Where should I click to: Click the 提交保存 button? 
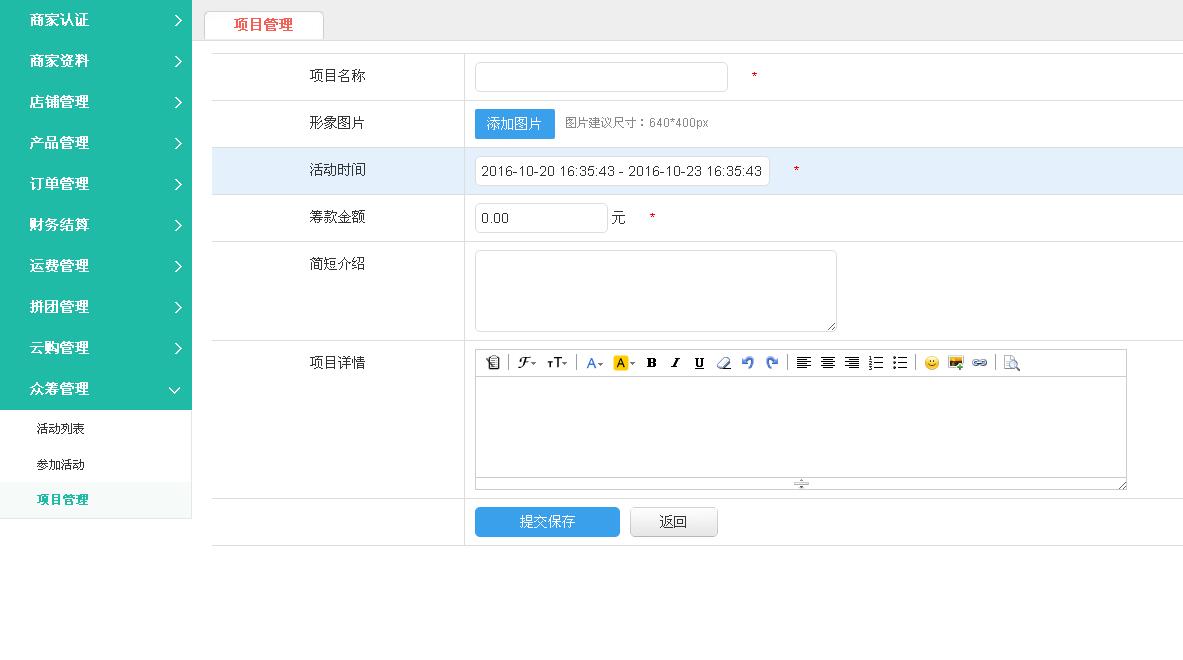tap(547, 522)
